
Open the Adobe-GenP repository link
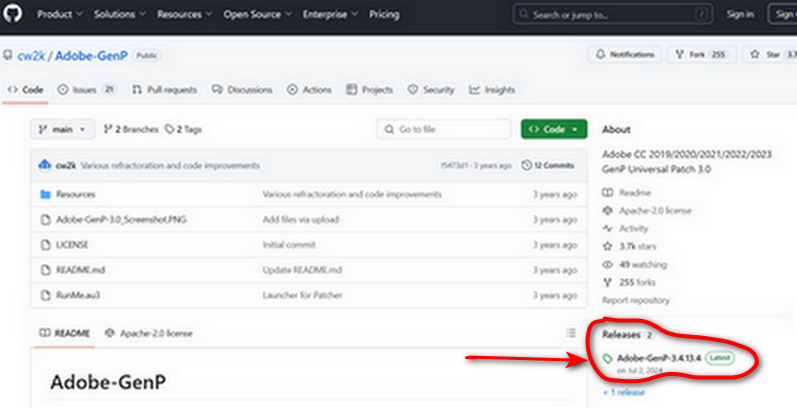(91, 56)
